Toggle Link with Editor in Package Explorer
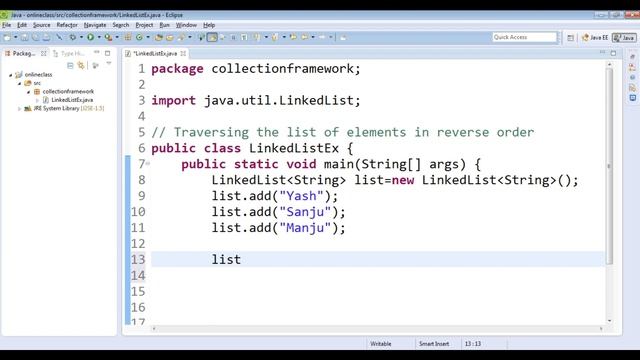 (x=81, y=65)
